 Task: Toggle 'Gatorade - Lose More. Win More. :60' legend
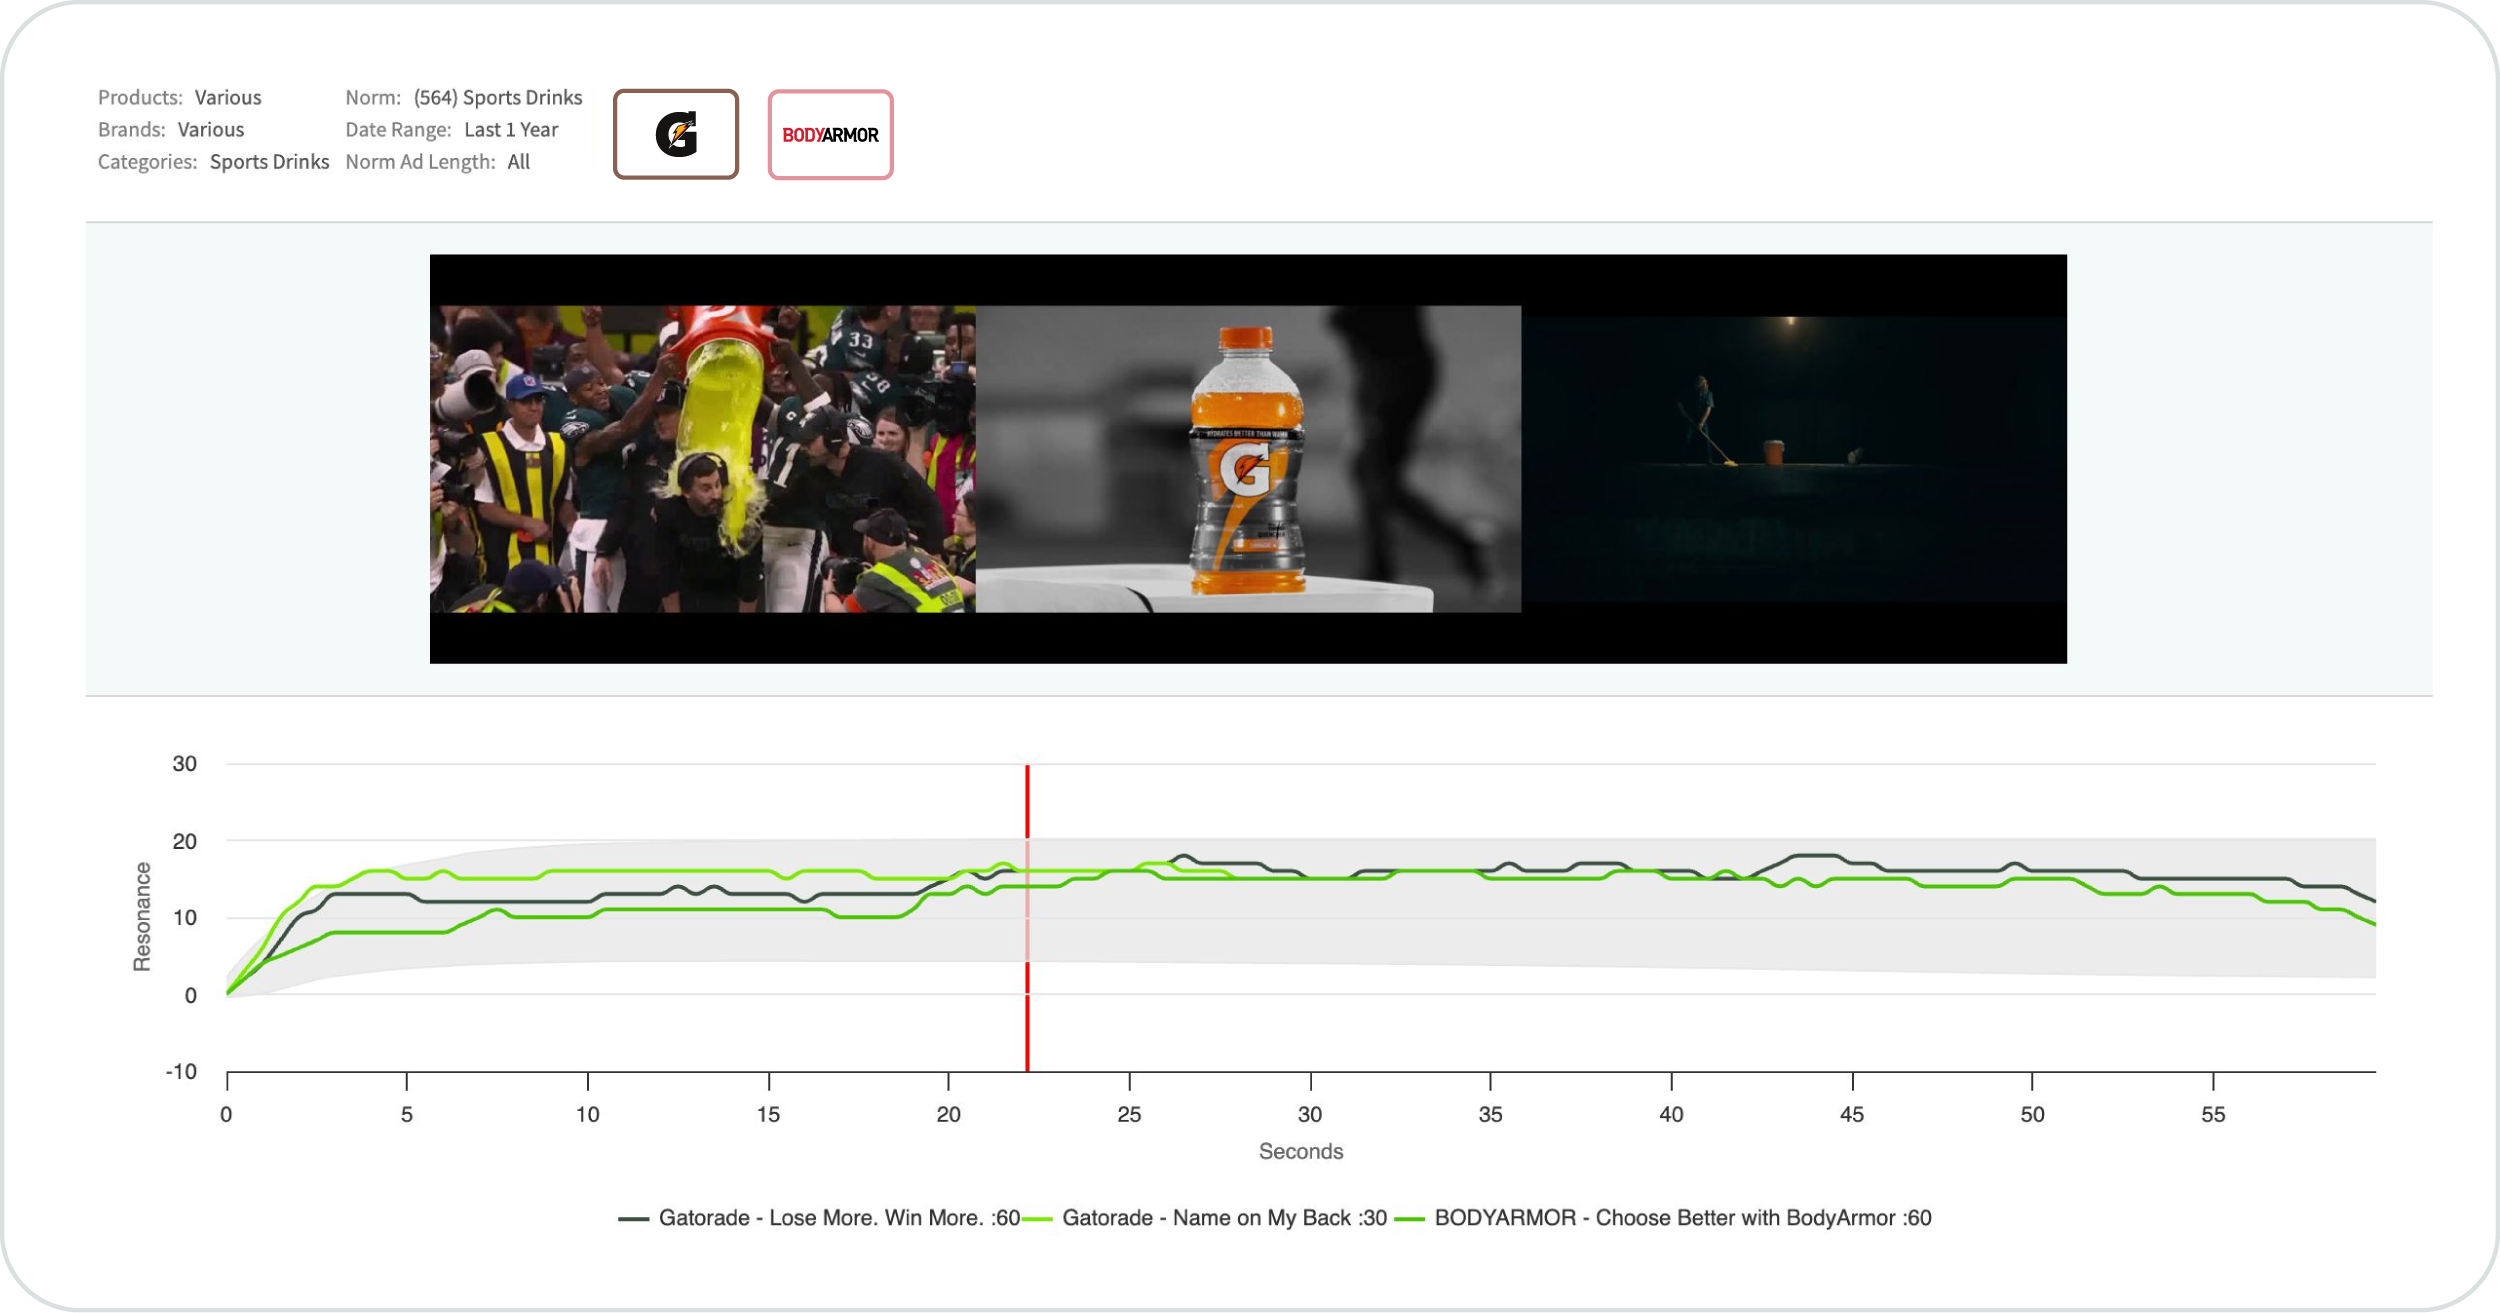pyautogui.click(x=819, y=1218)
